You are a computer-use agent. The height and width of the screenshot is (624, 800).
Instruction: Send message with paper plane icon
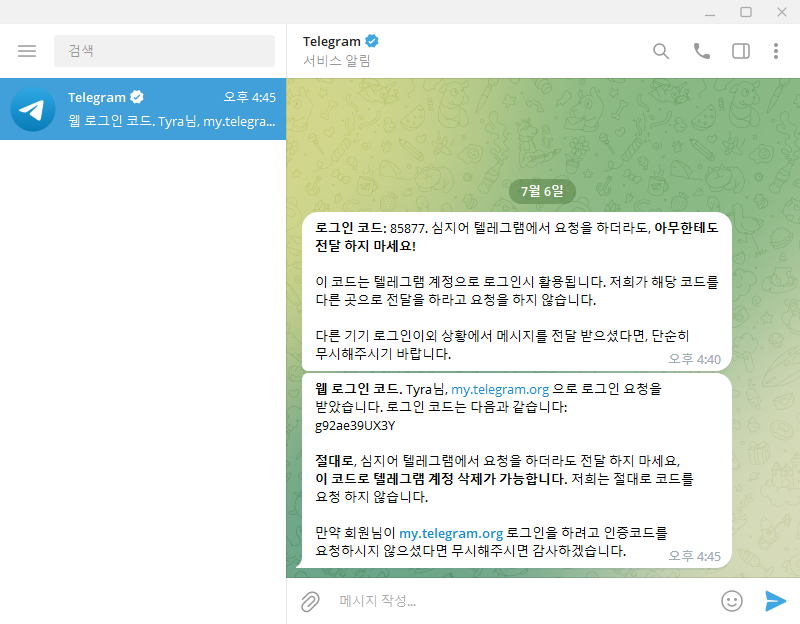pyautogui.click(x=775, y=601)
